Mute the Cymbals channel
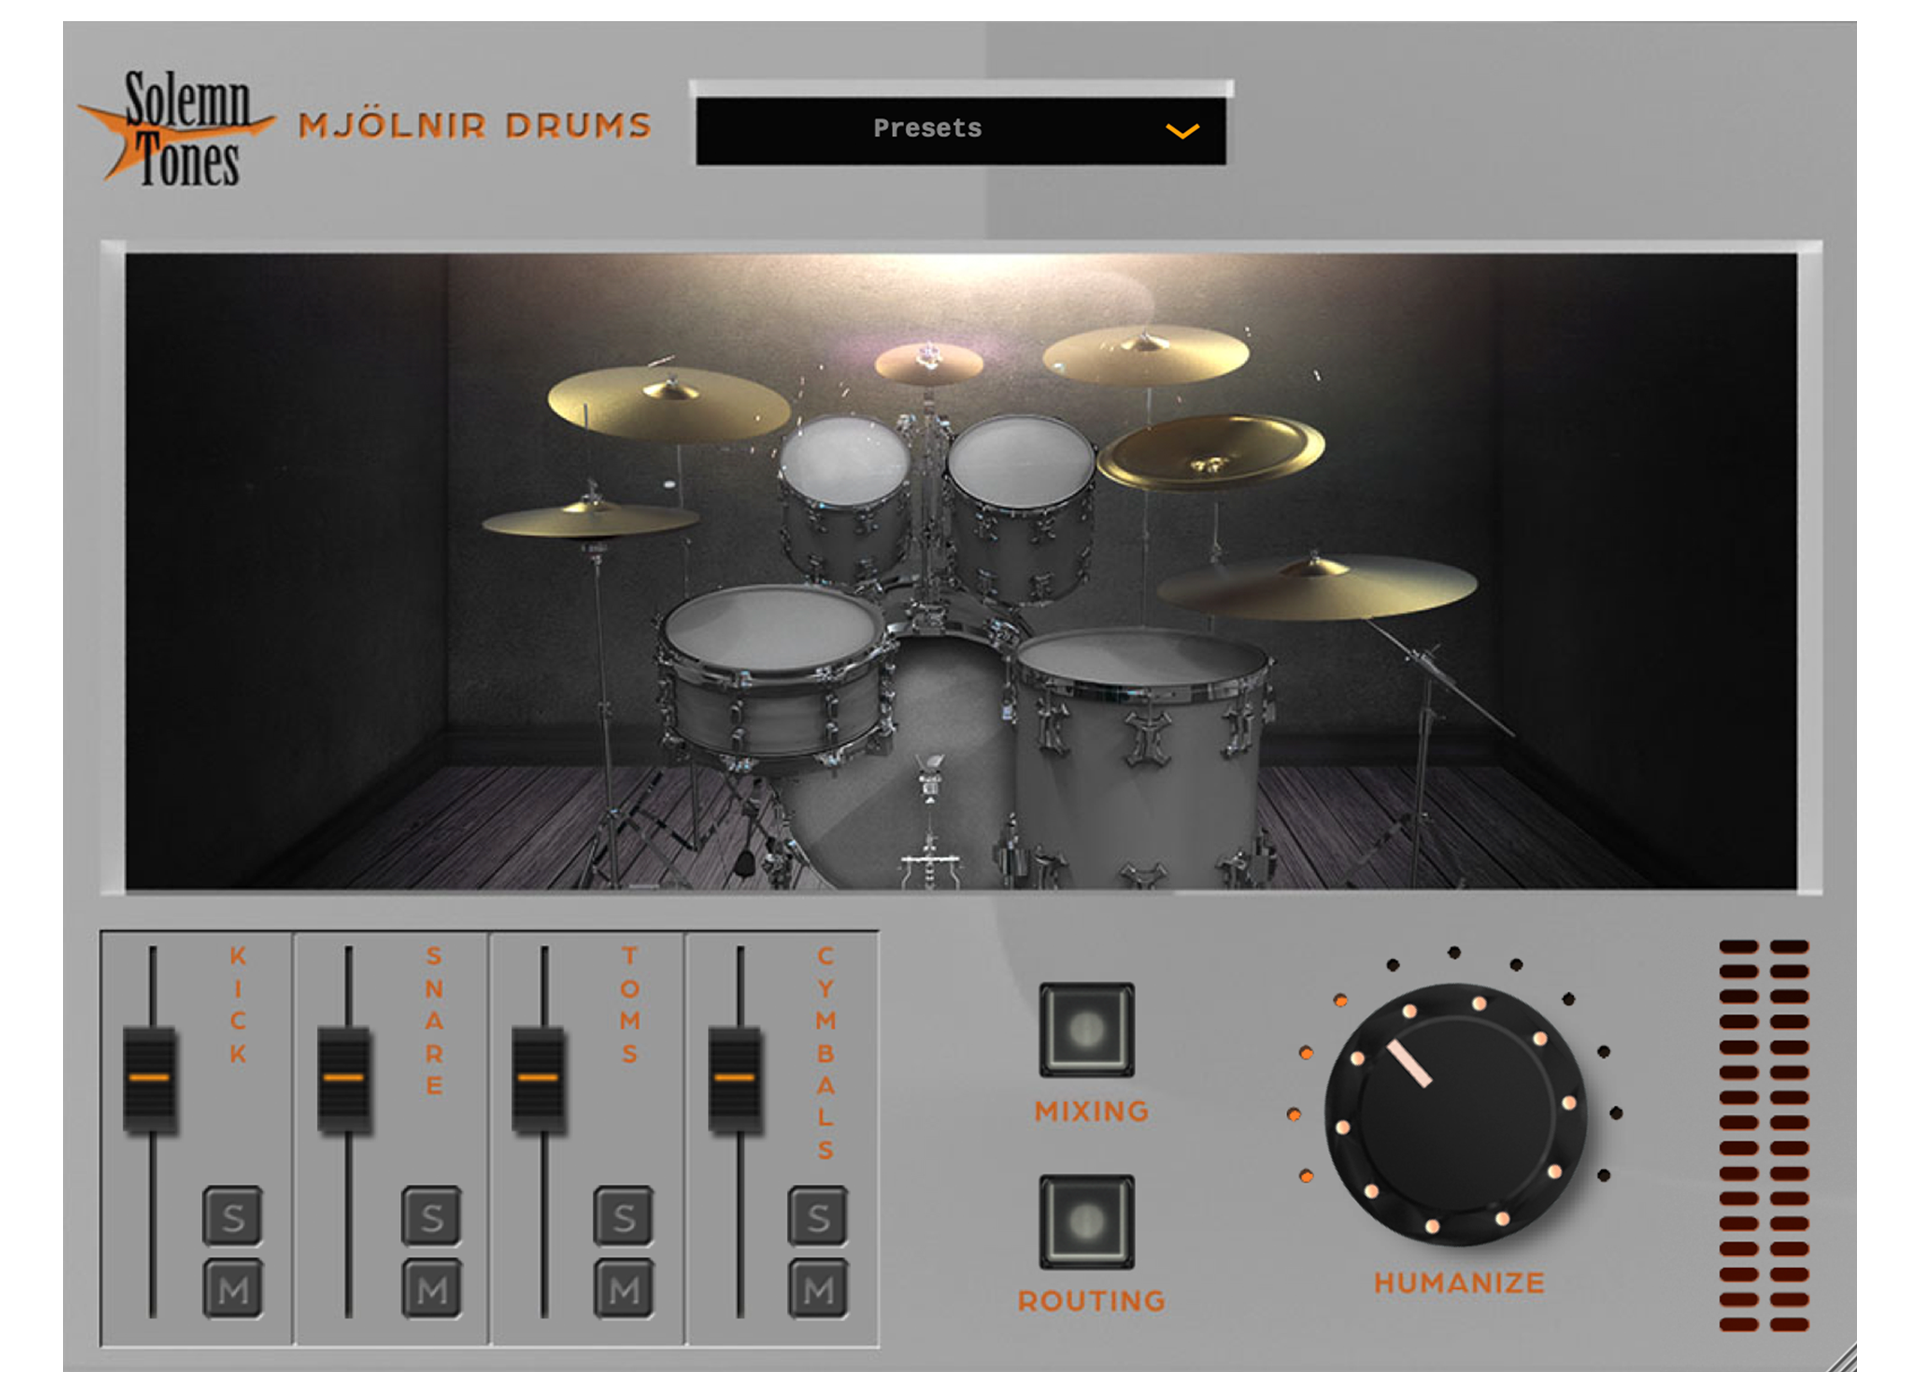Viewport: 1920px width, 1400px height. tap(818, 1288)
